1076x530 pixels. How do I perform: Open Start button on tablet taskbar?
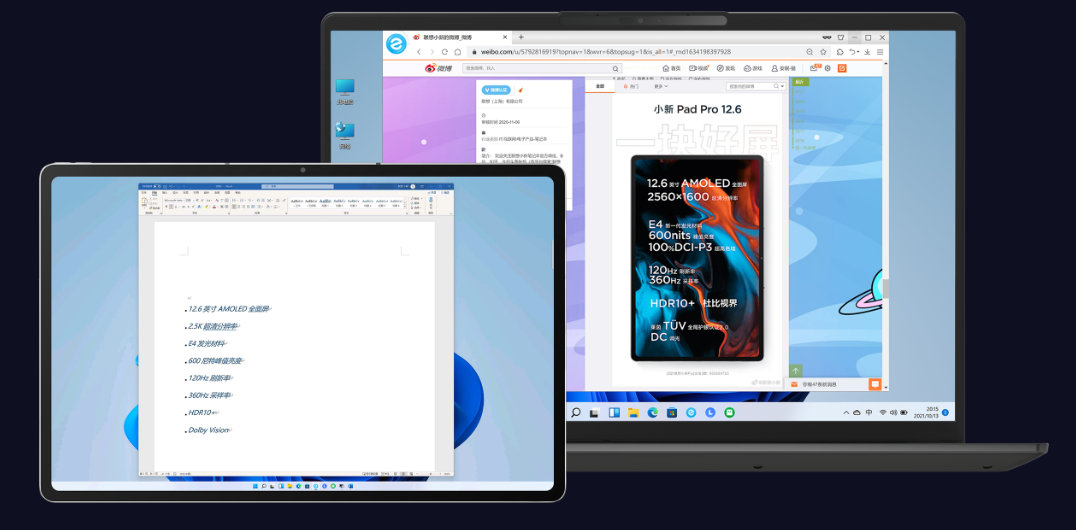(257, 486)
